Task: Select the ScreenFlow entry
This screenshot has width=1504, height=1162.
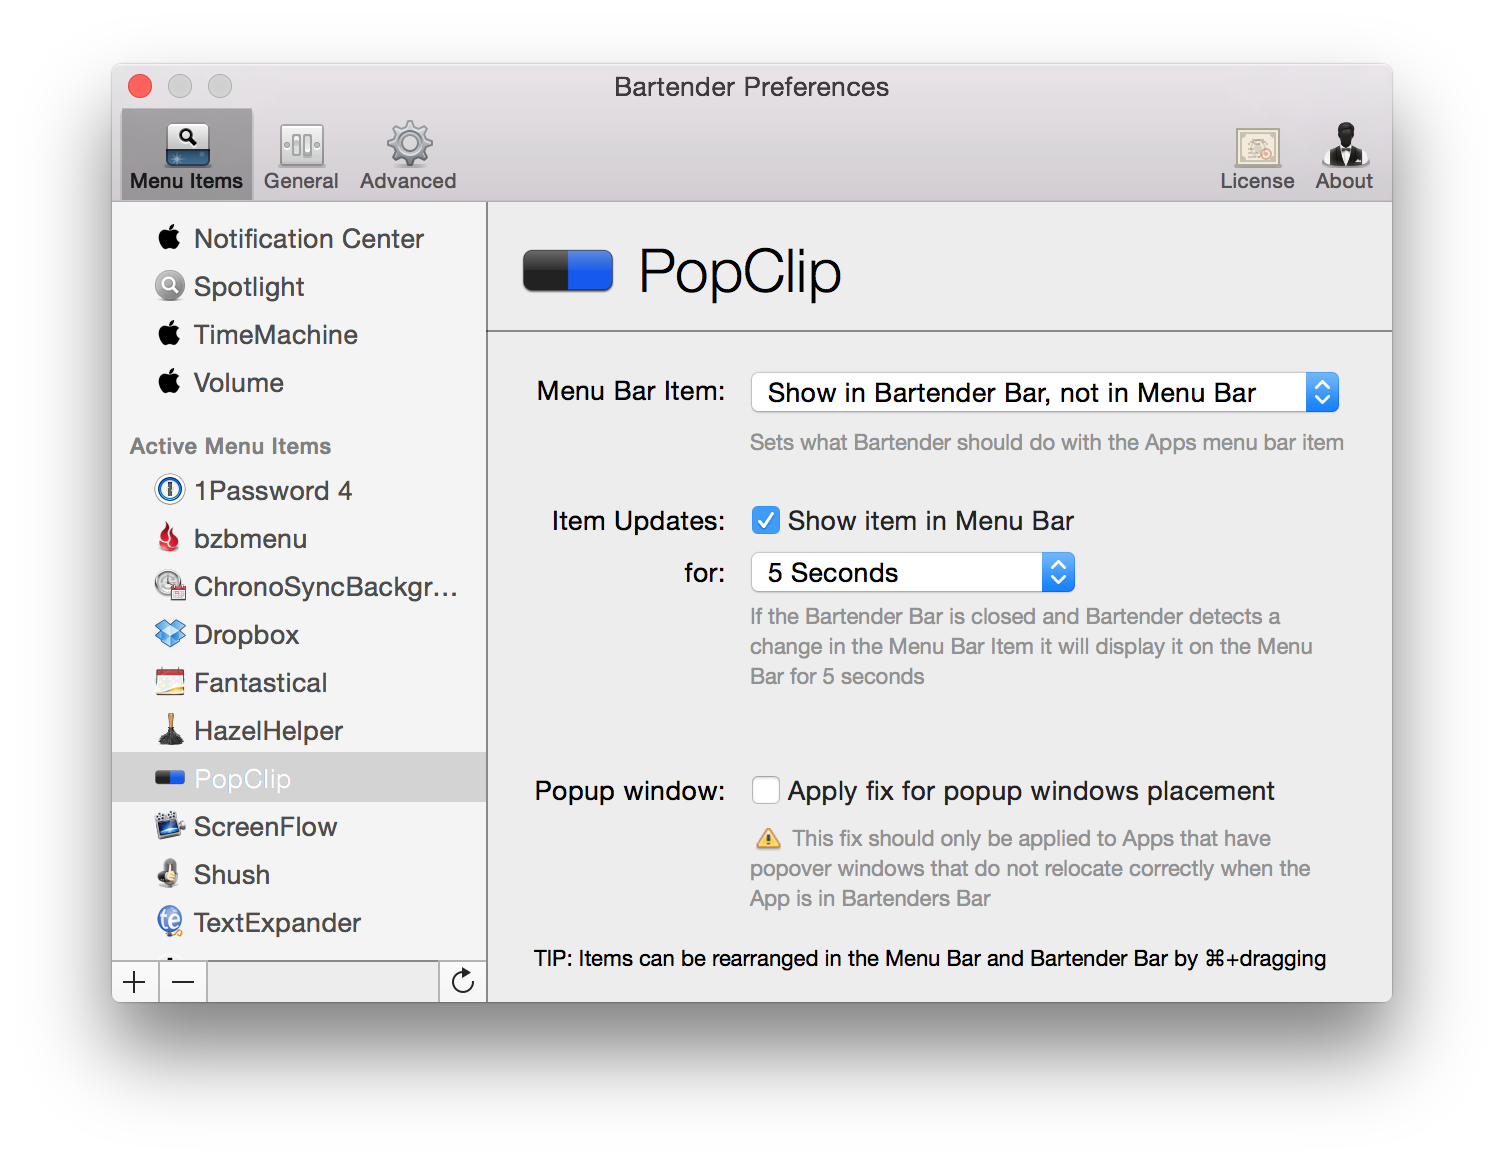Action: [x=299, y=827]
